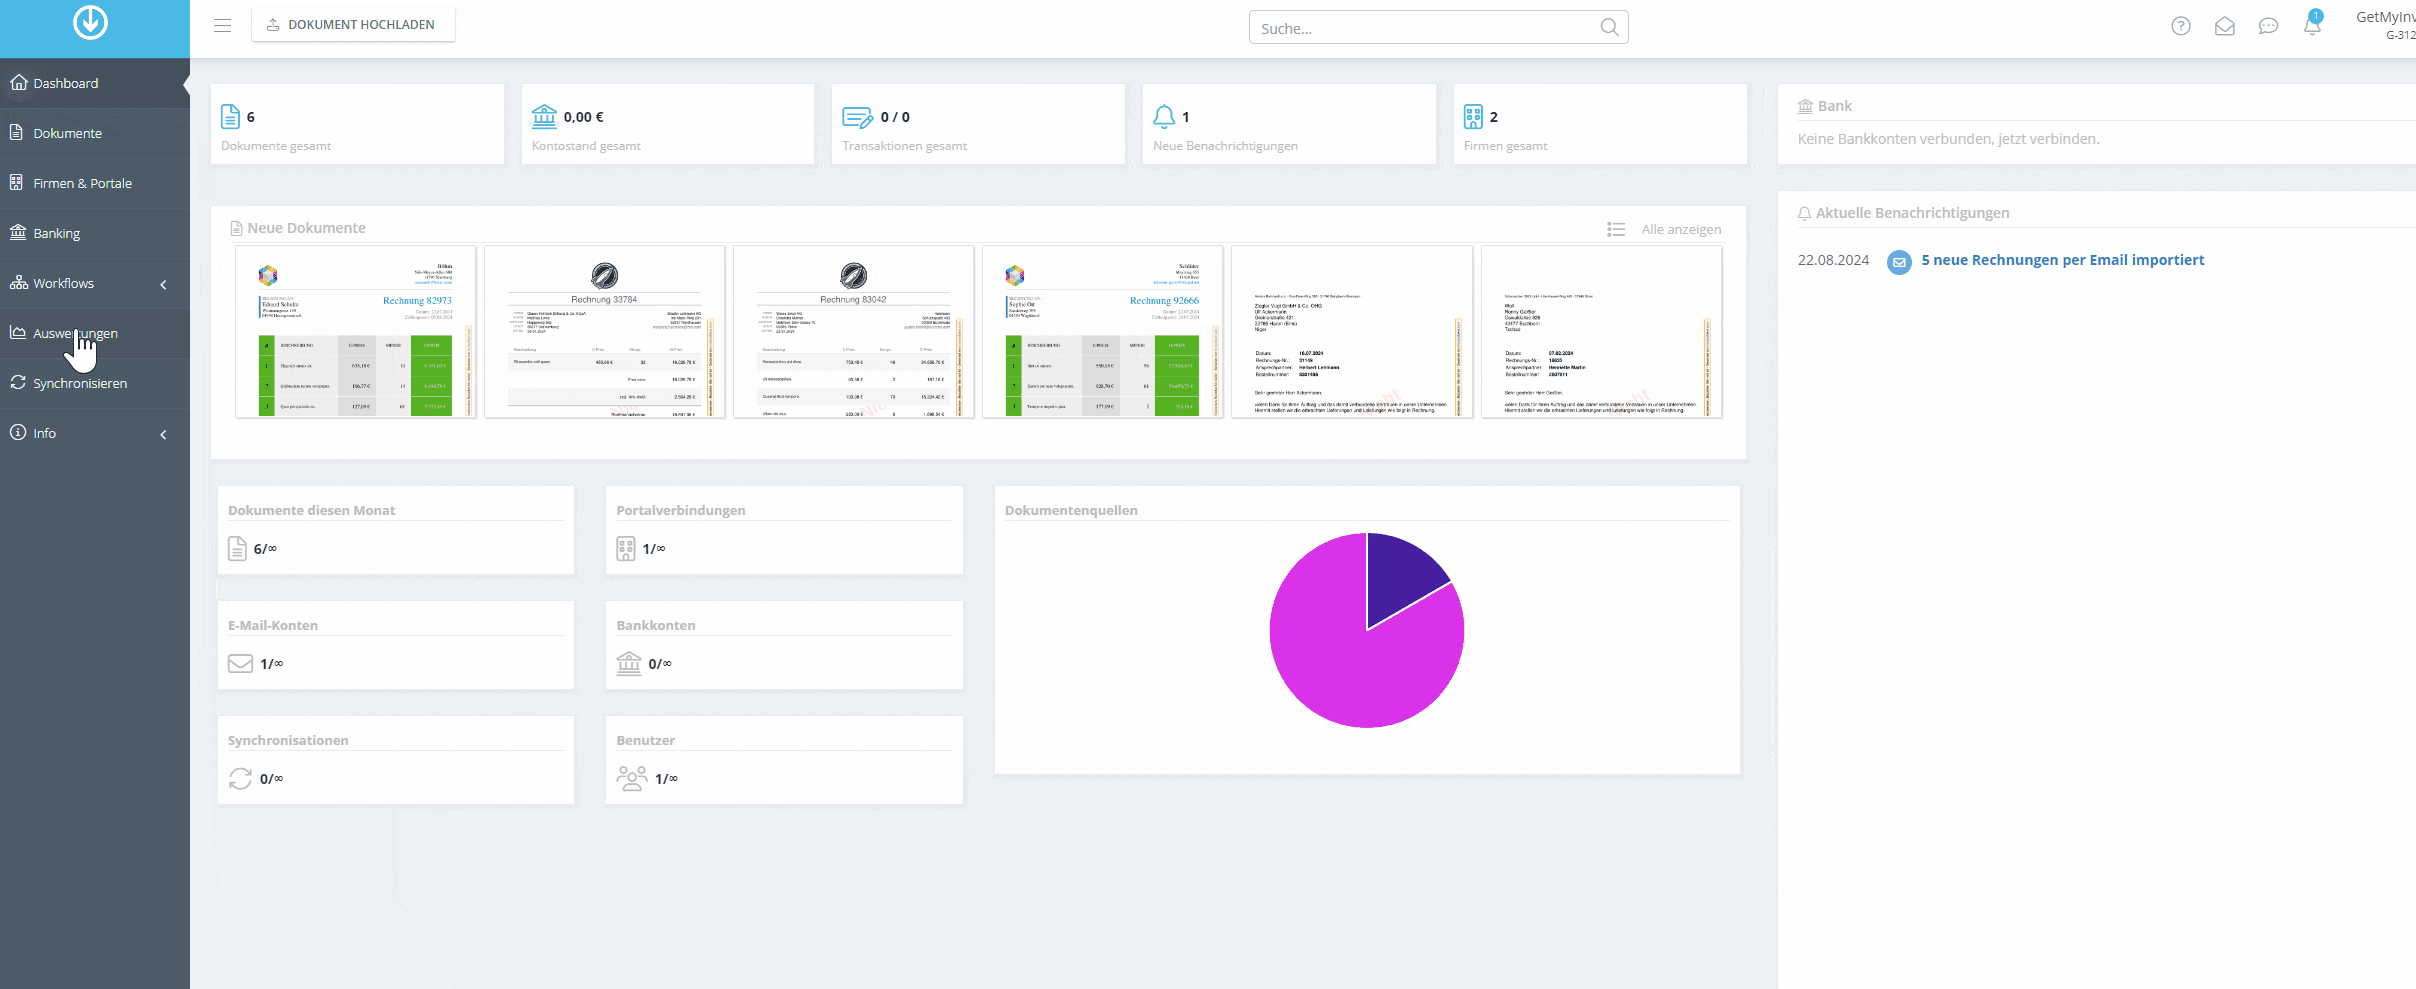
Task: Open Dashboard in the sidebar
Action: (95, 83)
